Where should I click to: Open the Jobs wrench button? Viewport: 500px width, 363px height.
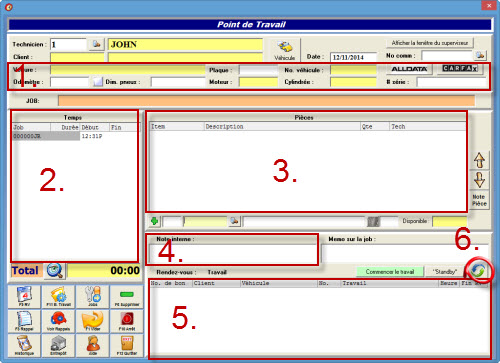click(92, 296)
